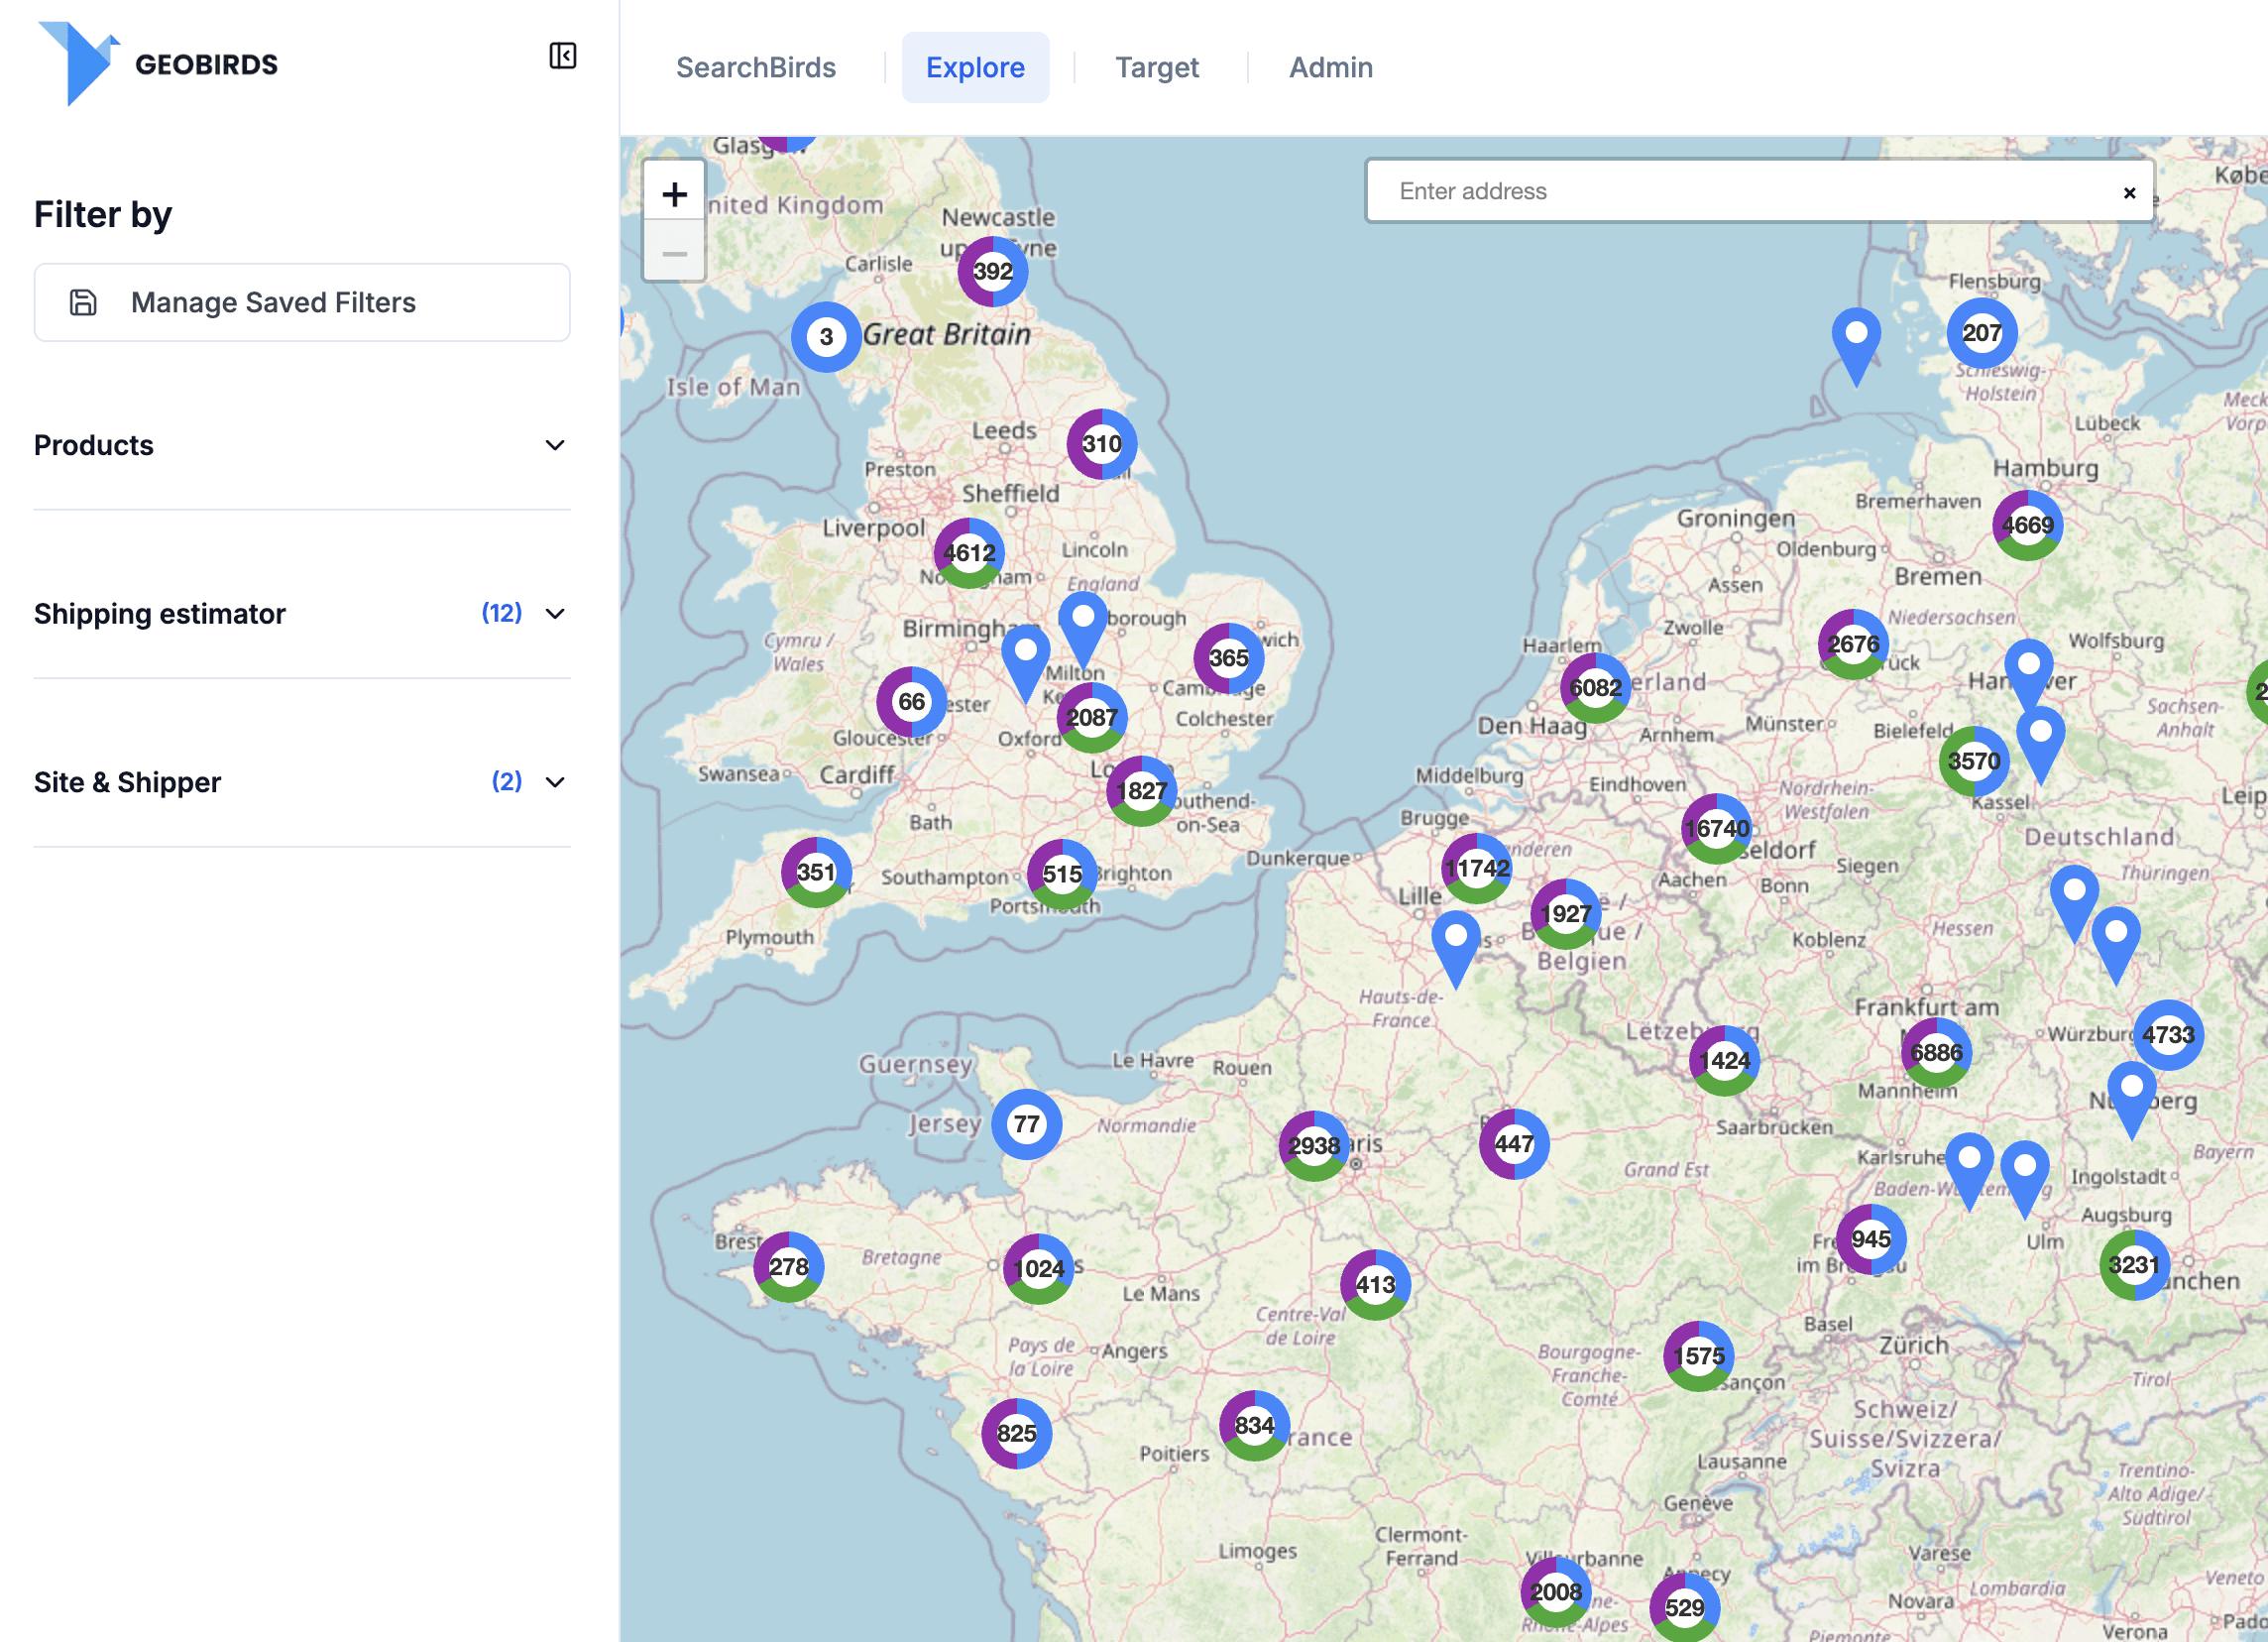The height and width of the screenshot is (1642, 2268).
Task: Expand the Shipping estimator section
Action: pos(556,614)
